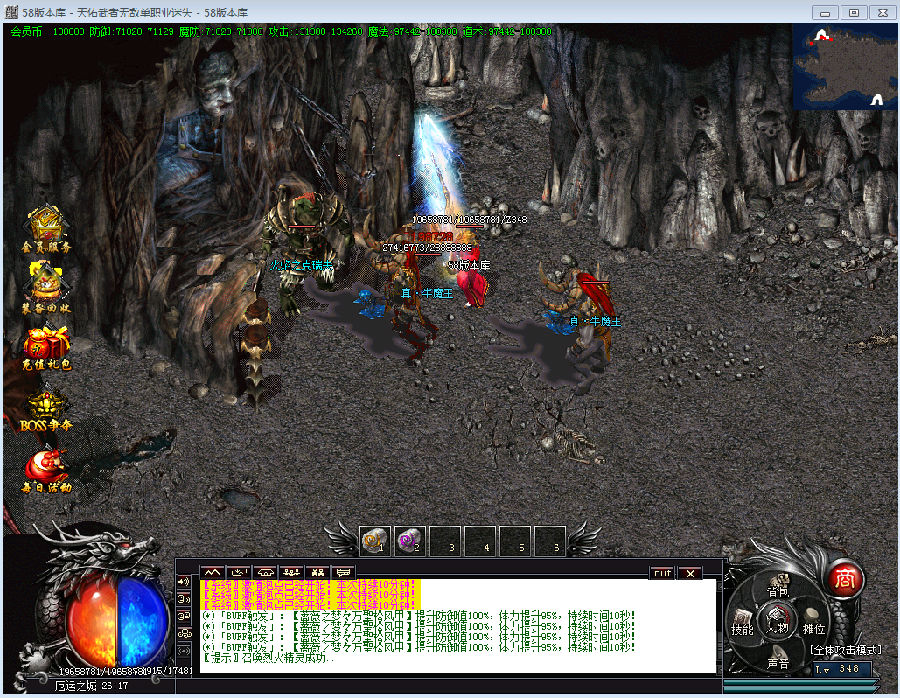
Task: Open the 充值礼包 recharge gift pack
Action: pyautogui.click(x=46, y=348)
